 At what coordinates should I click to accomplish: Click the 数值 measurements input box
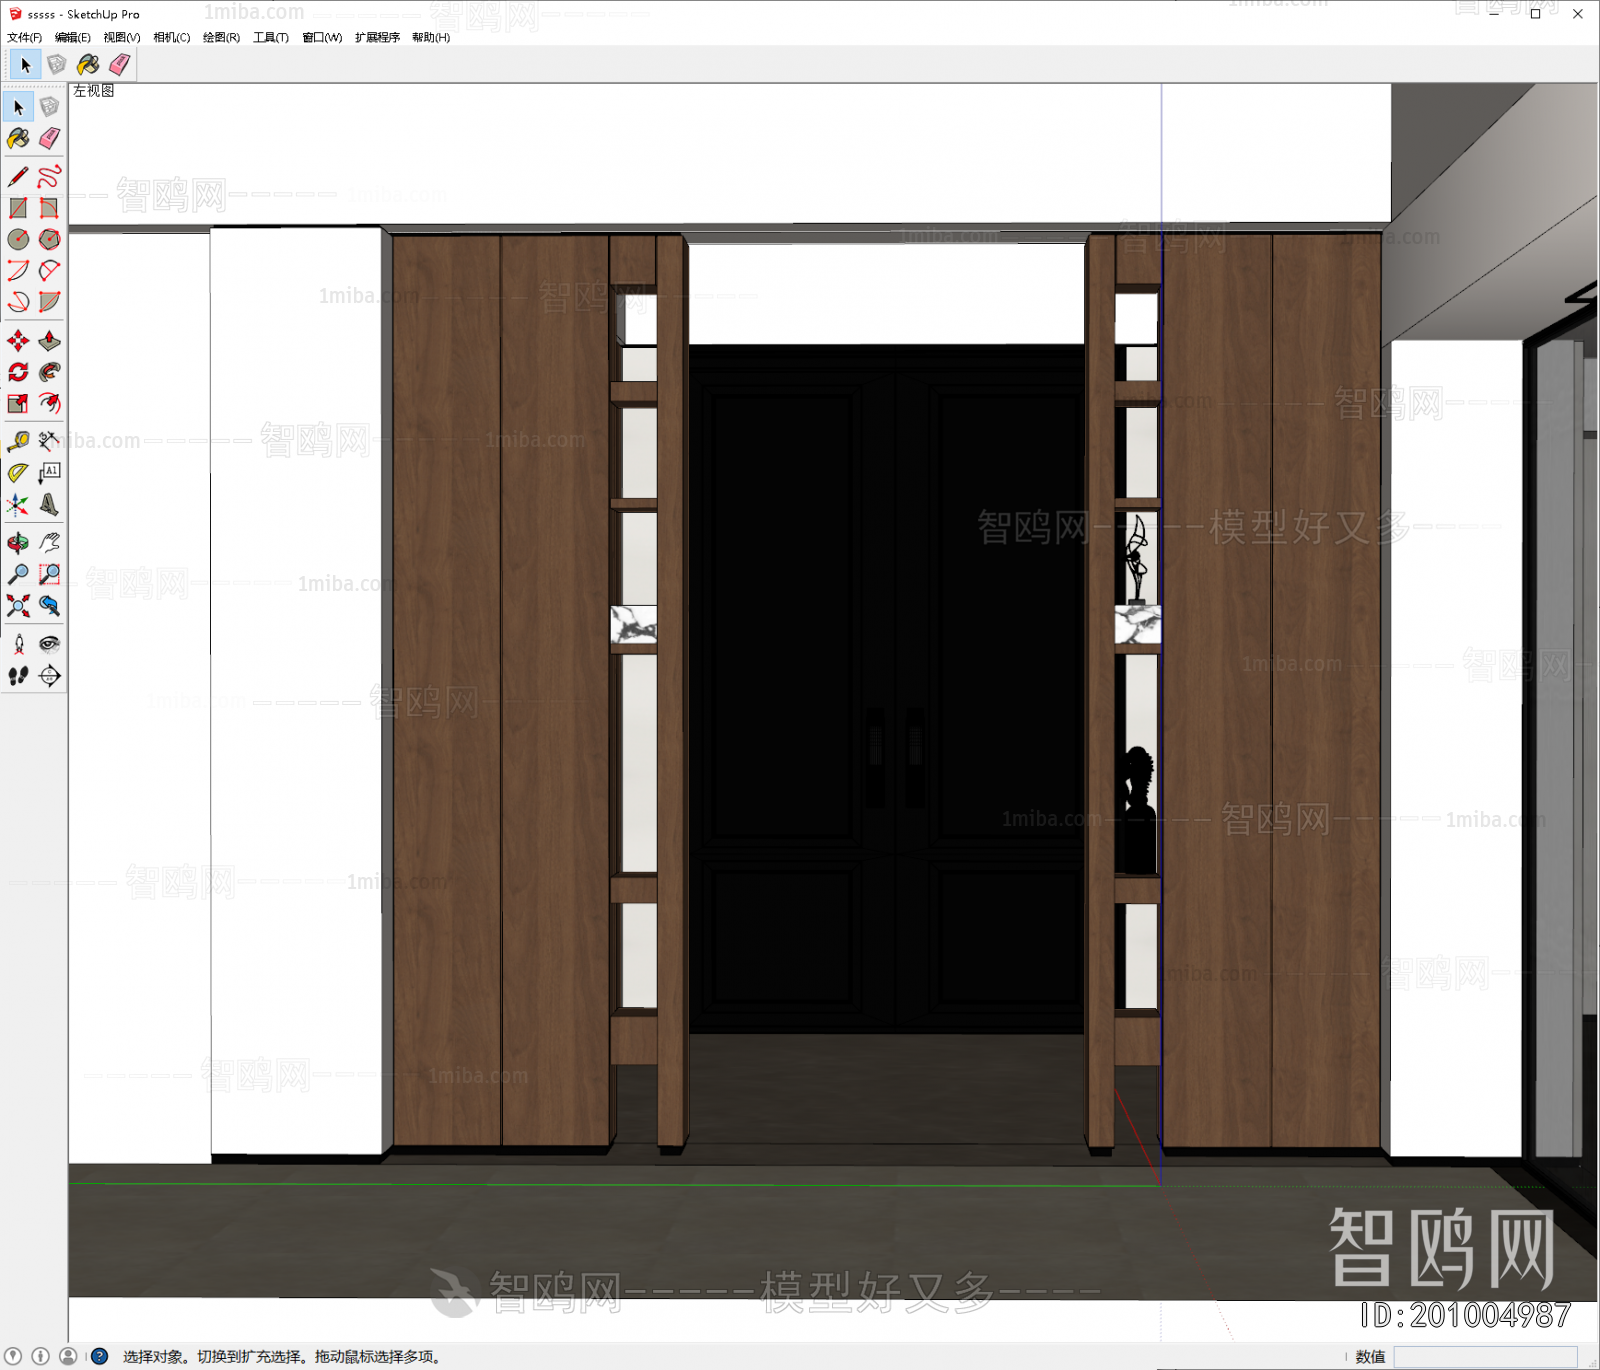tap(1485, 1356)
